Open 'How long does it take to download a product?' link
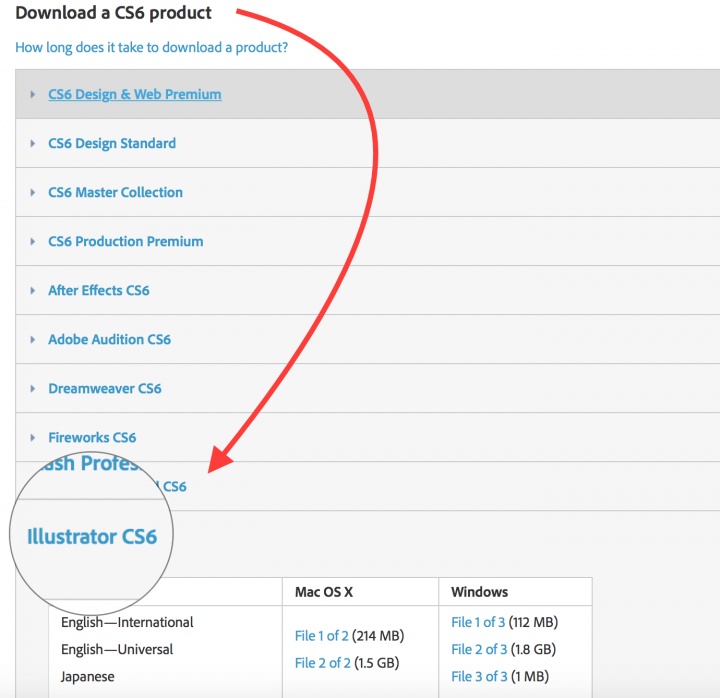 pyautogui.click(x=152, y=47)
